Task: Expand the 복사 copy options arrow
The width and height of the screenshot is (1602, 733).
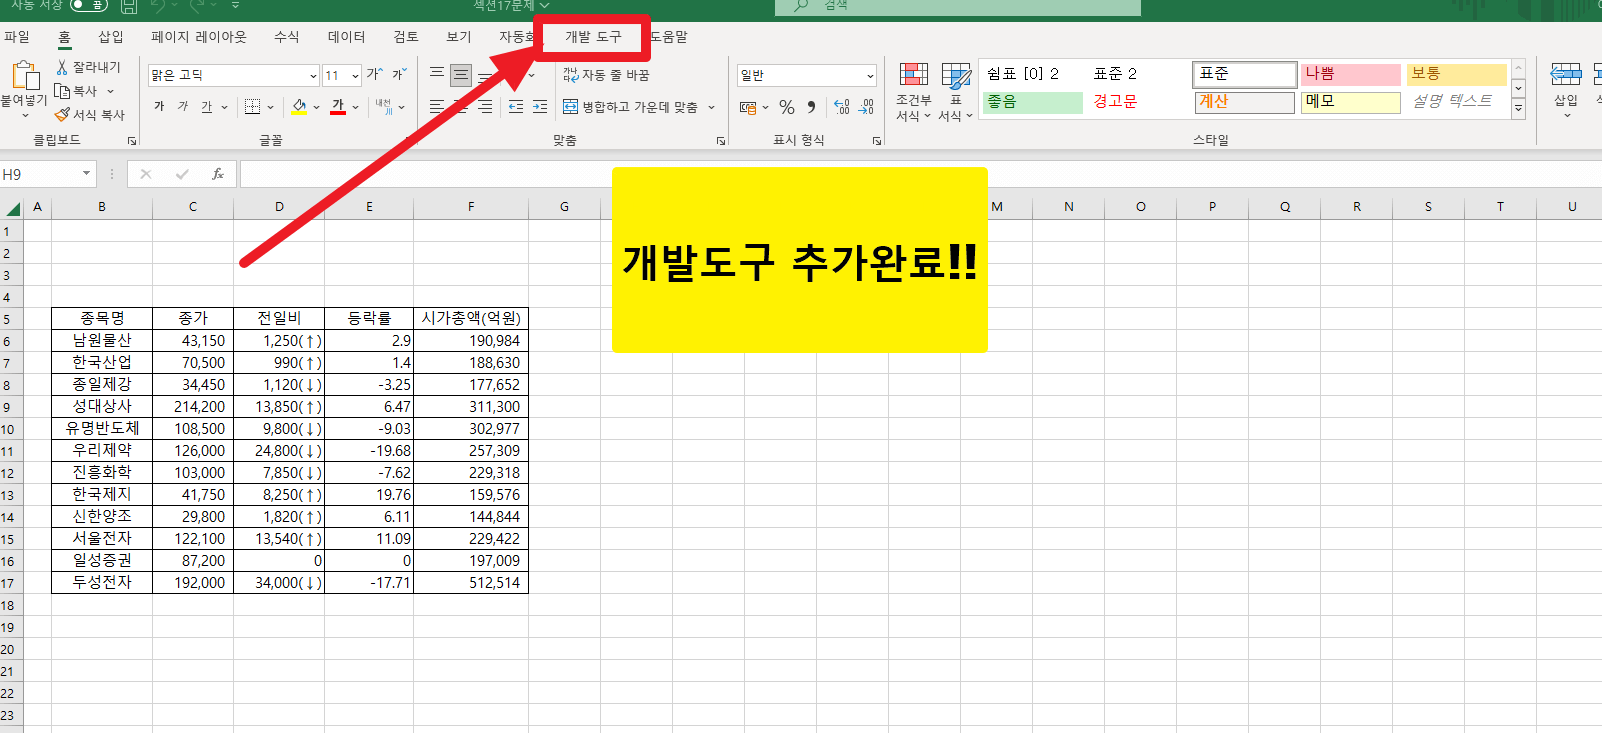Action: (x=110, y=91)
